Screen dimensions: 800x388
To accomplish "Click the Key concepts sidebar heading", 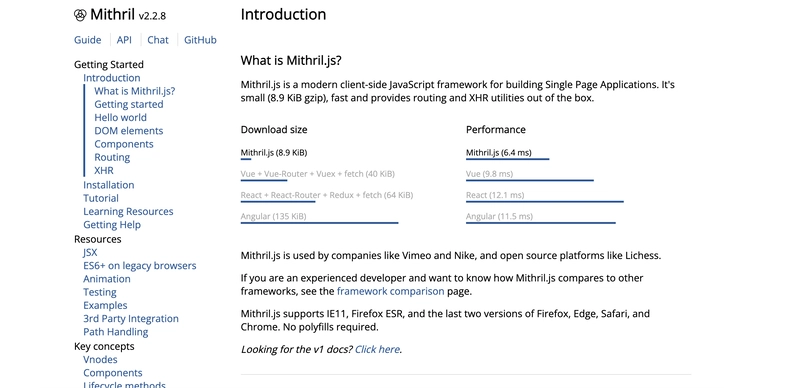I will pos(104,346).
